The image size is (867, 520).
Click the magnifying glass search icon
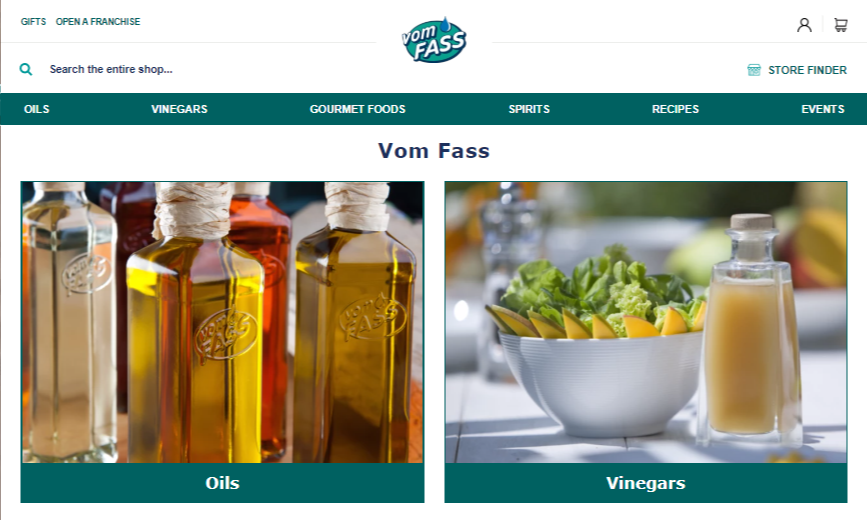tap(25, 69)
